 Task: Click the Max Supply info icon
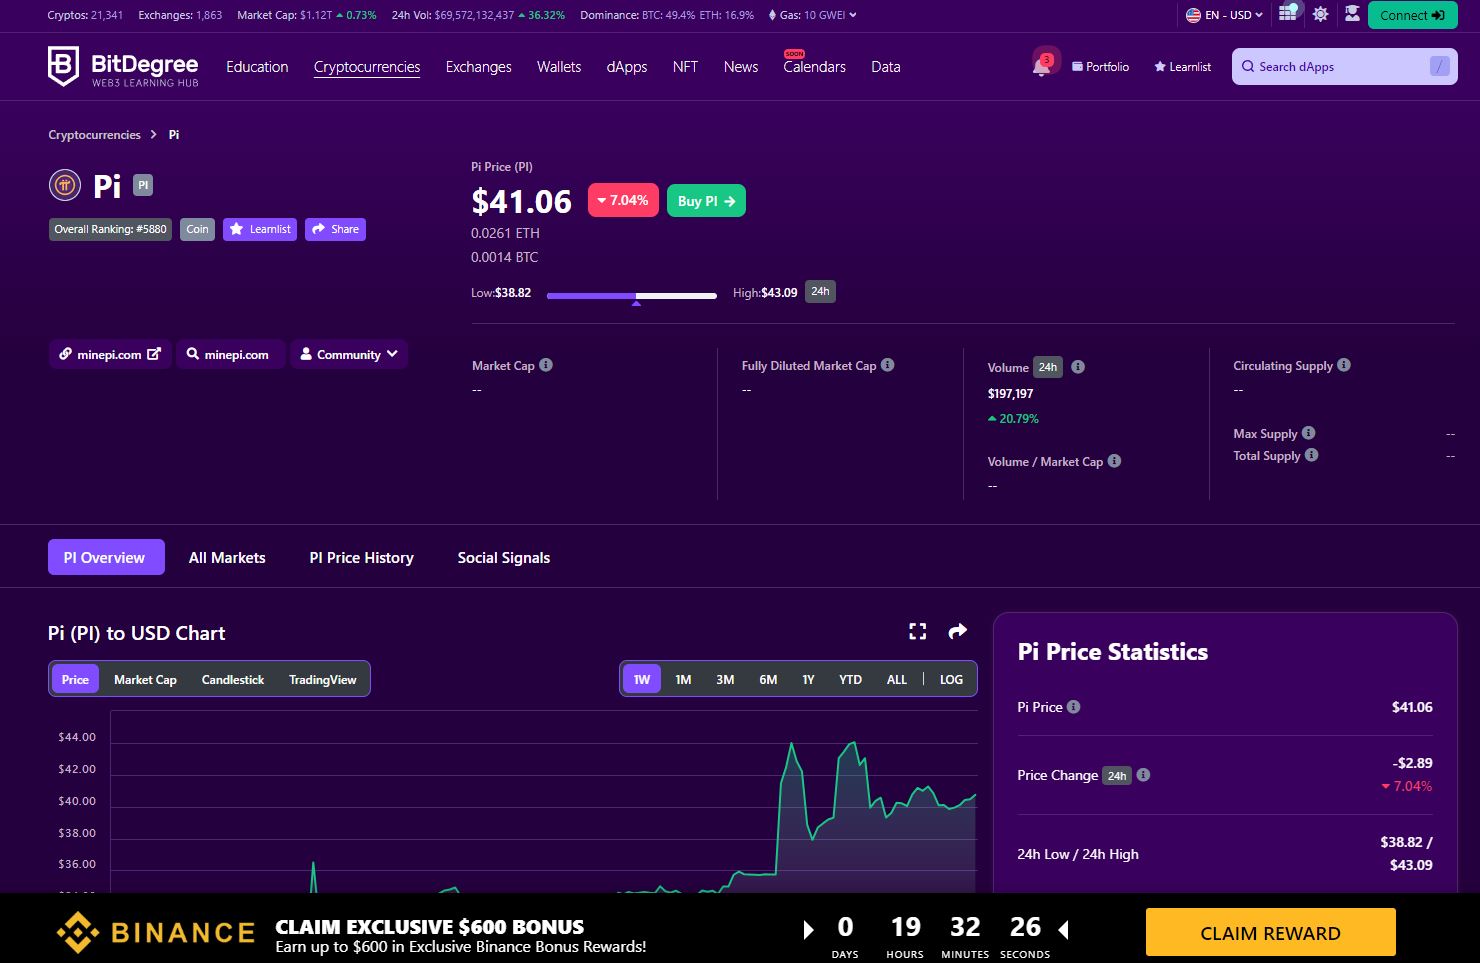1309,433
